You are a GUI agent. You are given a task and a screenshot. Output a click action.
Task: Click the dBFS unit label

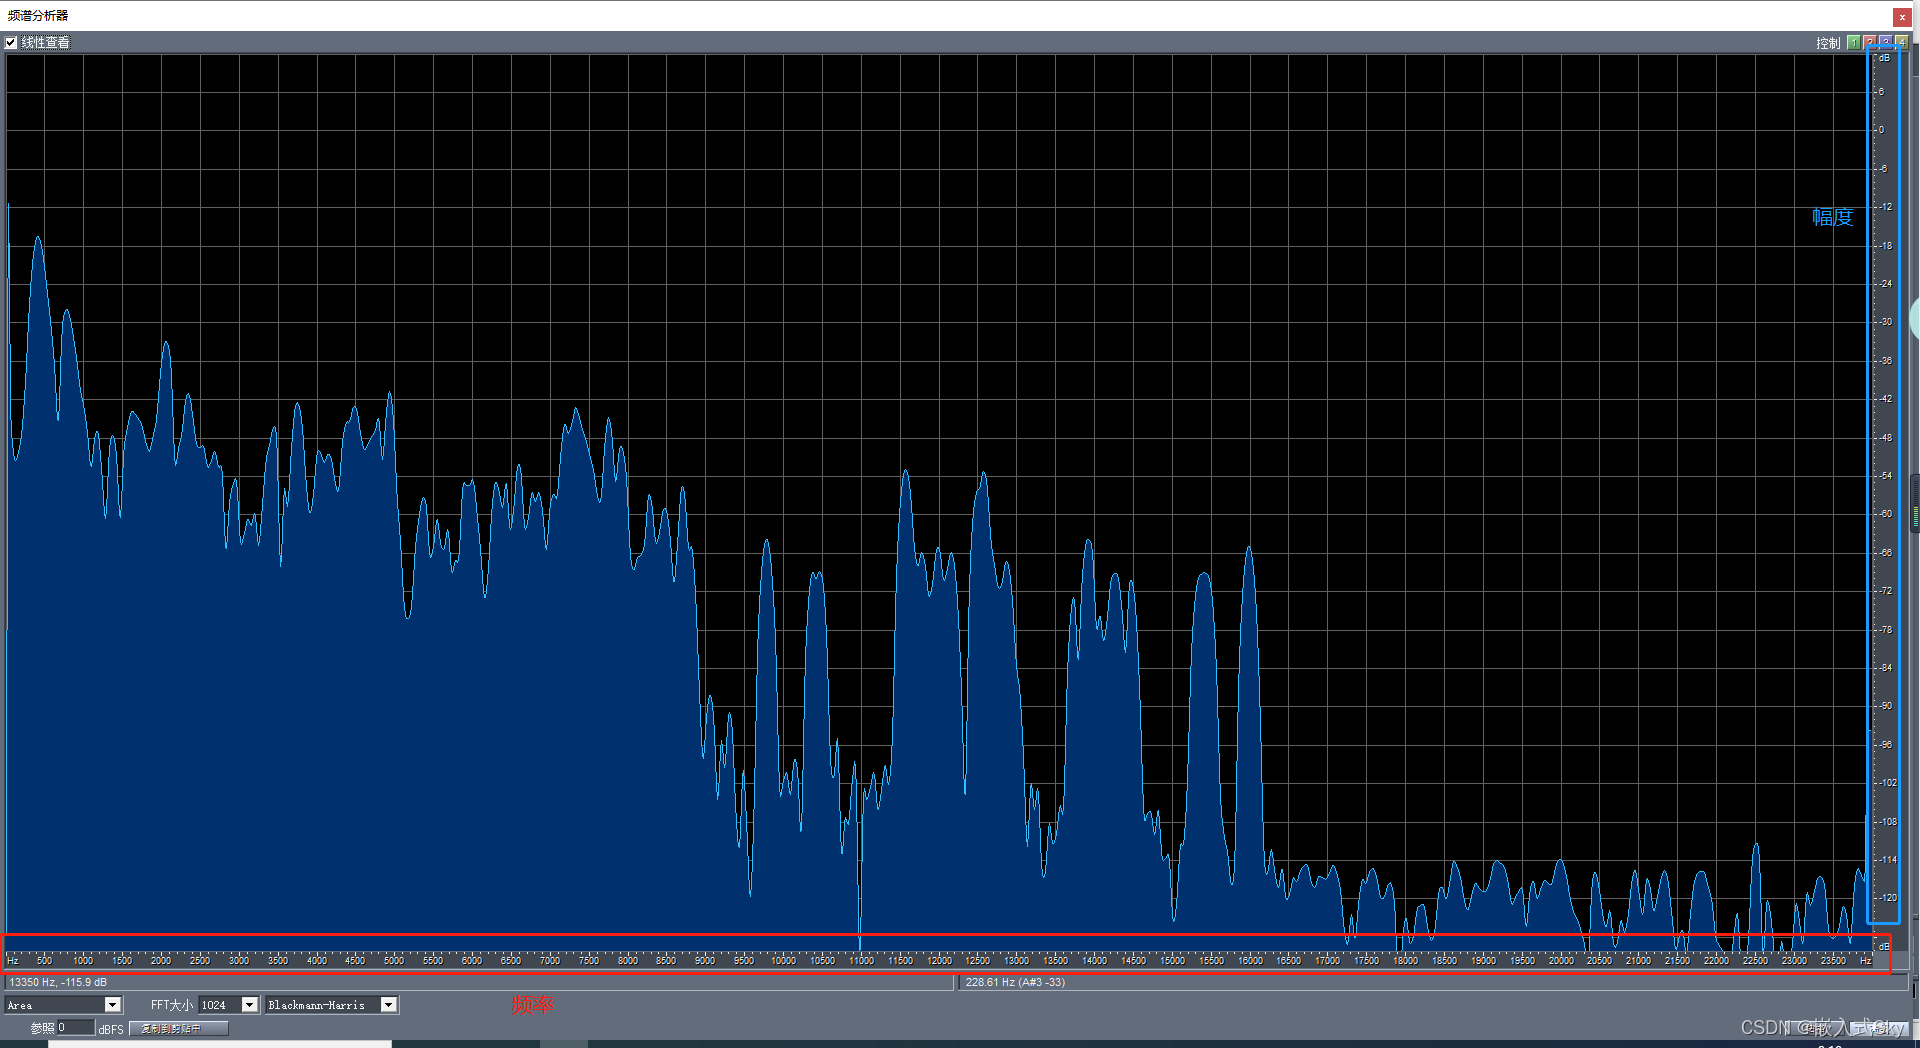111,1029
